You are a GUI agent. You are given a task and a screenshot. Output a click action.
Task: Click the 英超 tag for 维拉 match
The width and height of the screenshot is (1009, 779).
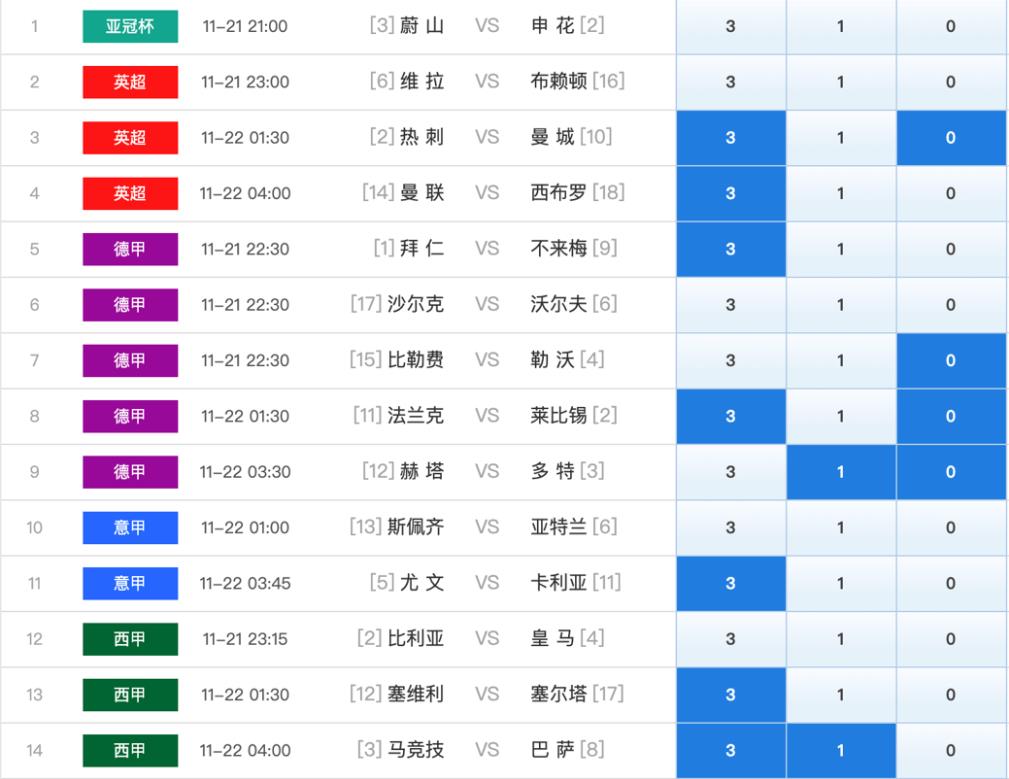130,82
